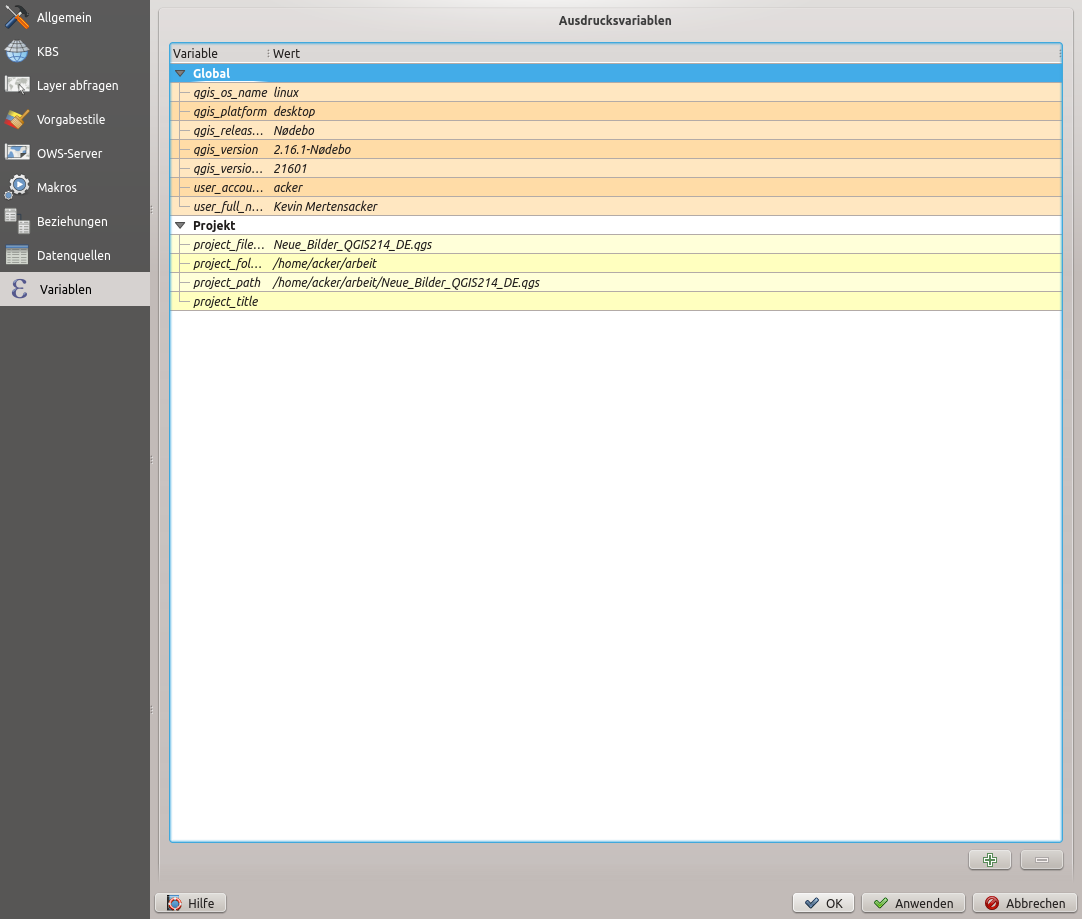The image size is (1082, 919).
Task: Select the KBS globe icon
Action: point(18,52)
